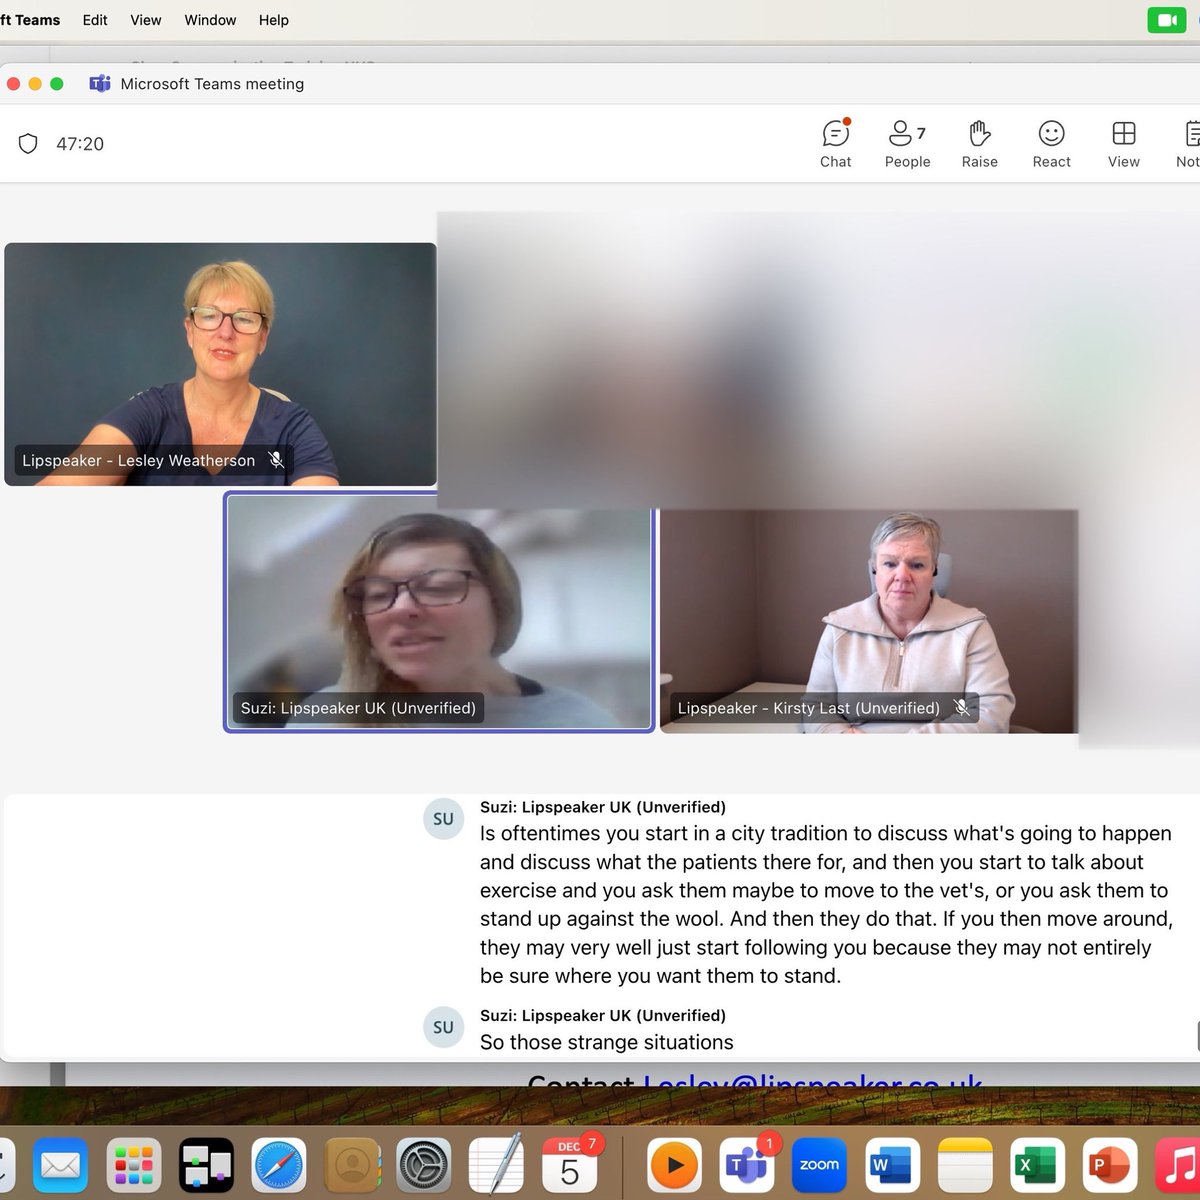Image resolution: width=1200 pixels, height=1200 pixels.
Task: Raise your hand in the meeting
Action: (978, 143)
